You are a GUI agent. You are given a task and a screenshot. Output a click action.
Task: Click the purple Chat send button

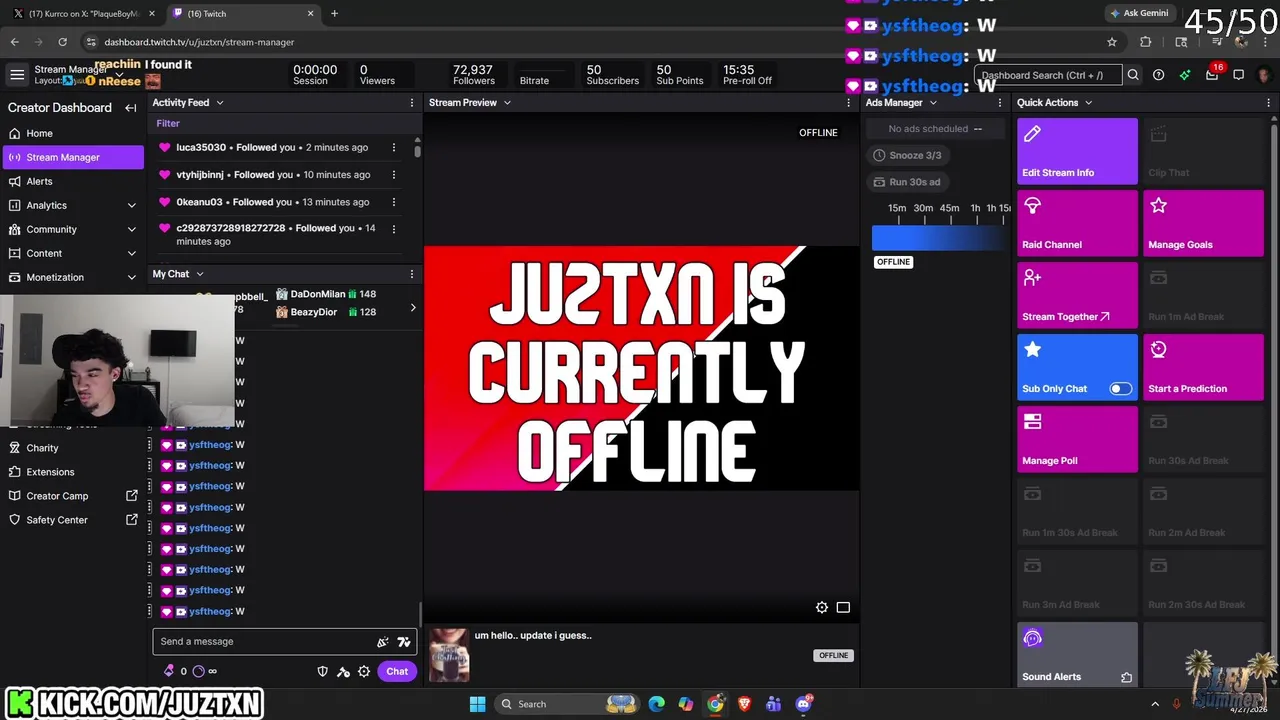coord(397,672)
